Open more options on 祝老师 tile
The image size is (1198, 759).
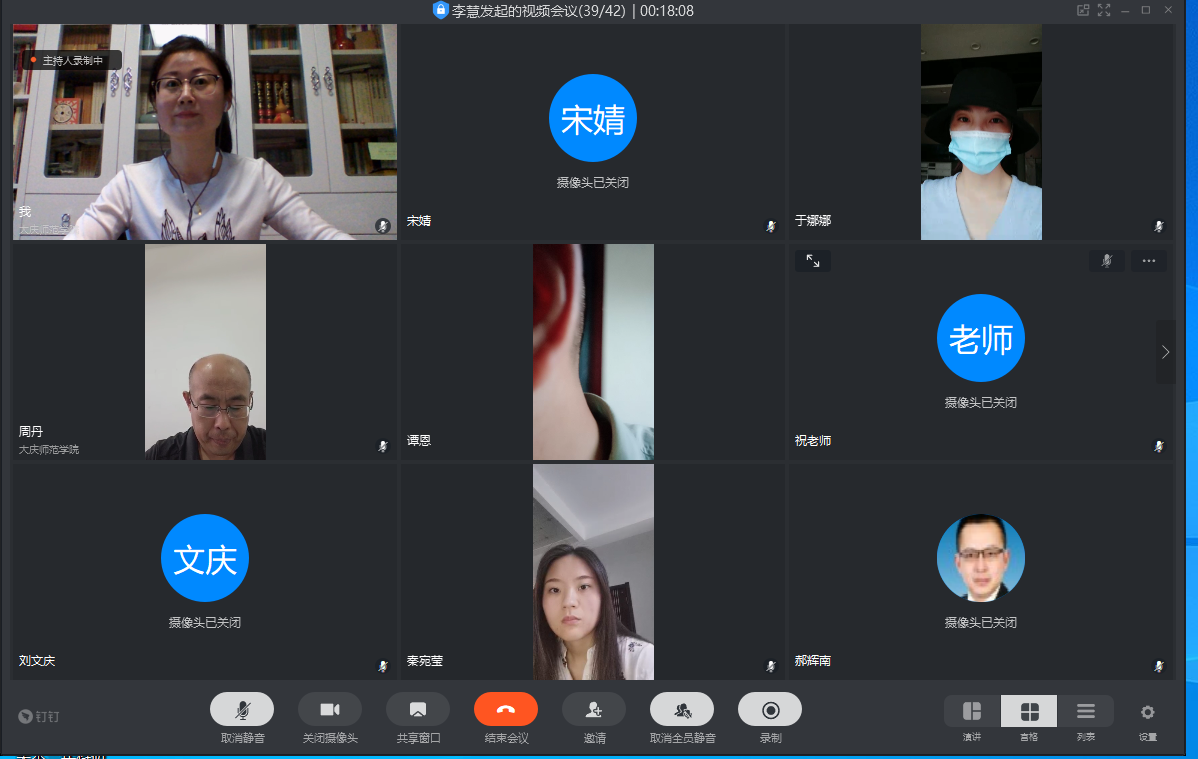click(1148, 261)
